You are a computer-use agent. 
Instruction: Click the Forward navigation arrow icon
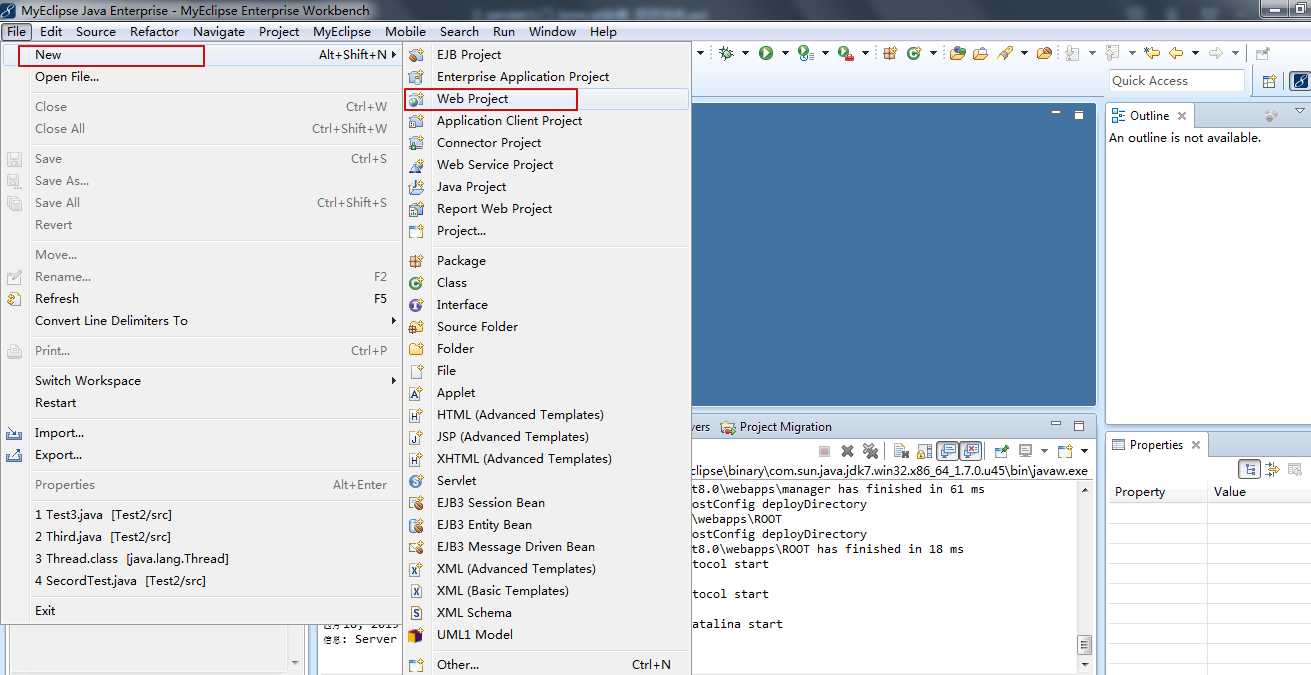(1215, 53)
